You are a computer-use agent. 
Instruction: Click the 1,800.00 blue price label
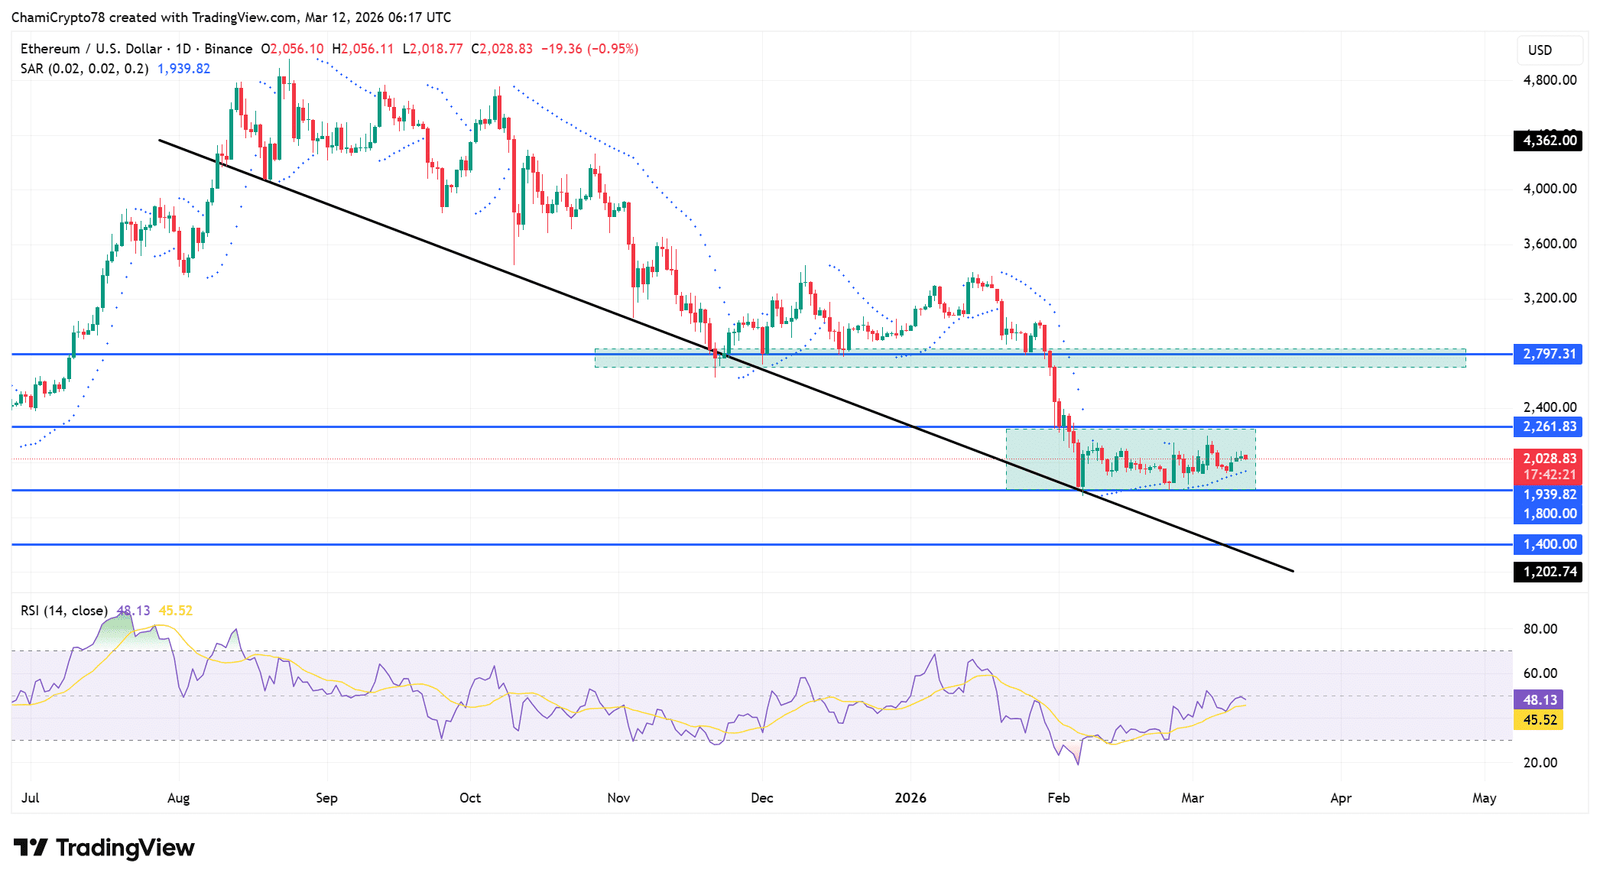tap(1548, 514)
